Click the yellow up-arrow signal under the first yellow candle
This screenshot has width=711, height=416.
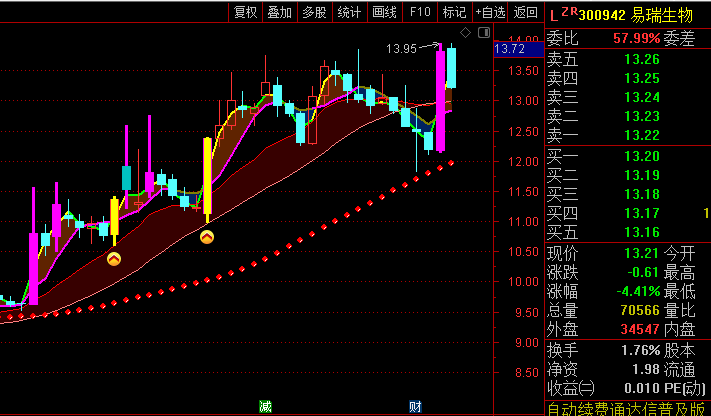coord(114,259)
